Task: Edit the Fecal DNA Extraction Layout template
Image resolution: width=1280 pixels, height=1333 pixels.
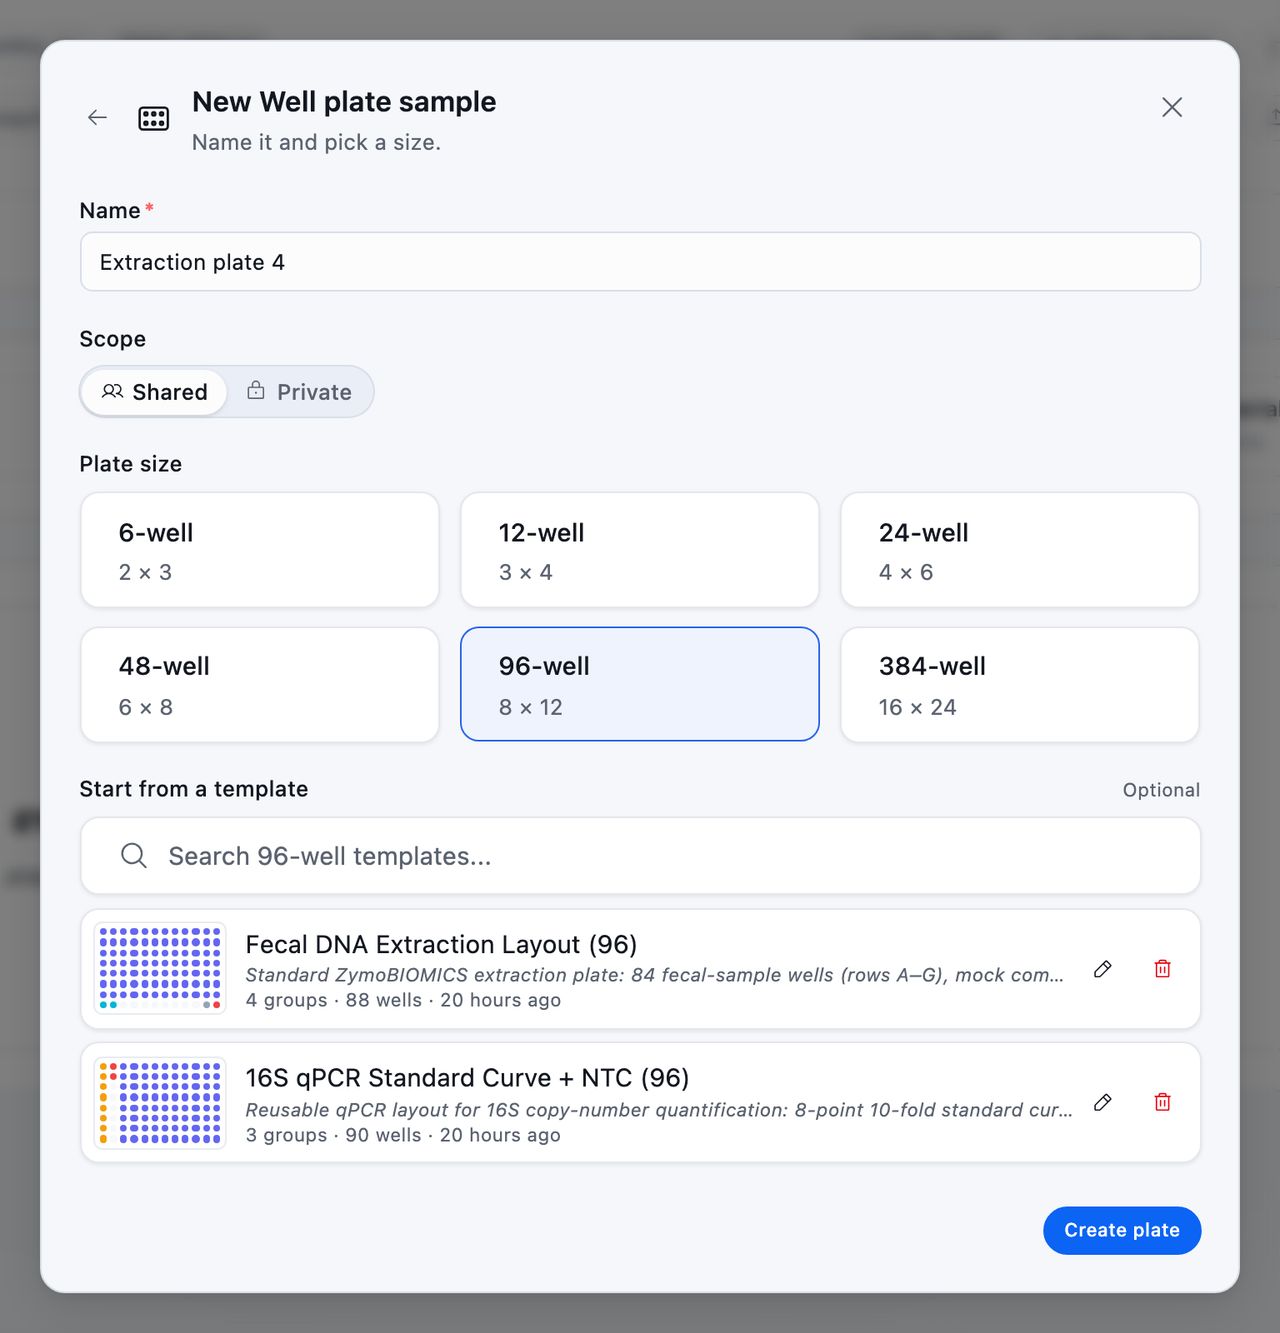Action: (1102, 969)
